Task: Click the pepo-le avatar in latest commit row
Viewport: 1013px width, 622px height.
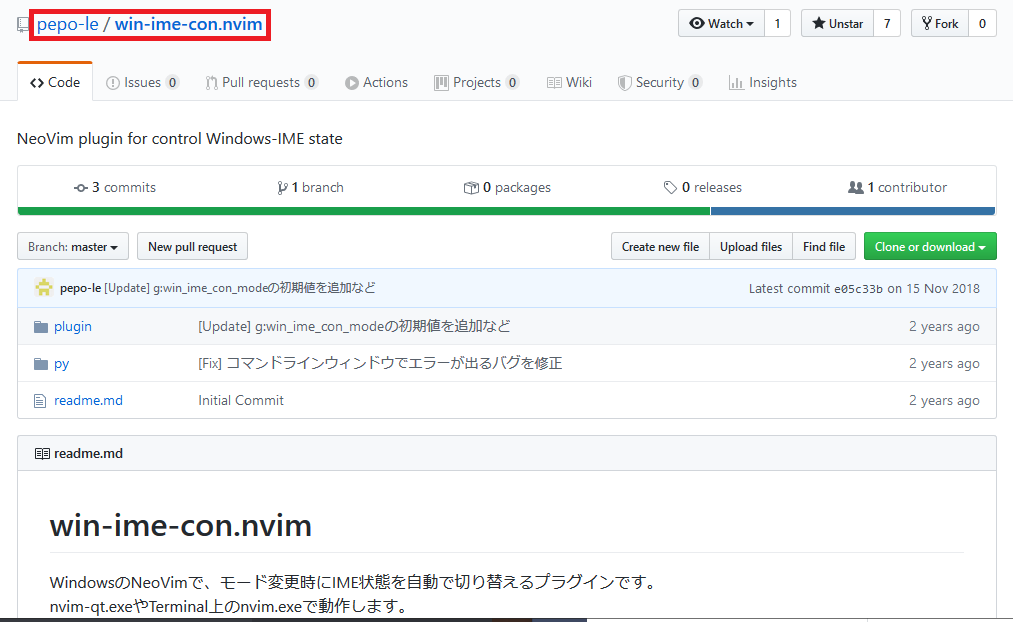Action: [44, 287]
